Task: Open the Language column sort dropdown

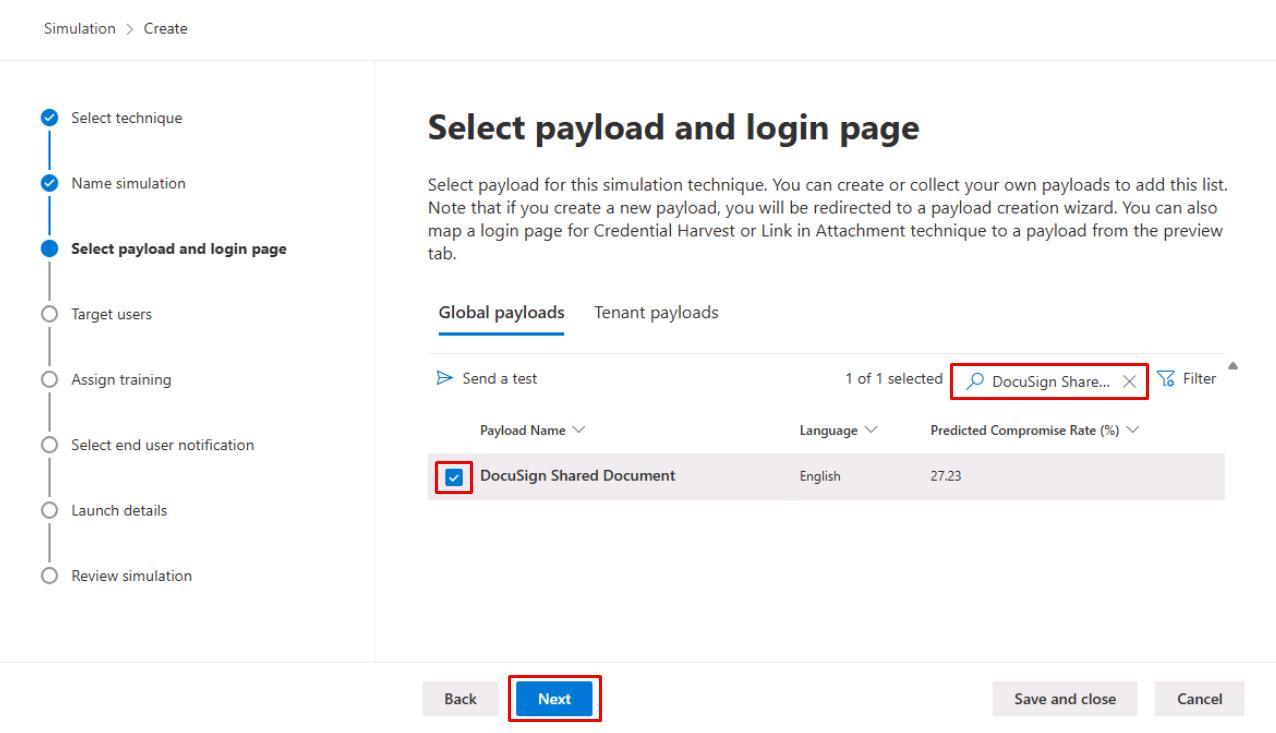Action: pos(872,430)
